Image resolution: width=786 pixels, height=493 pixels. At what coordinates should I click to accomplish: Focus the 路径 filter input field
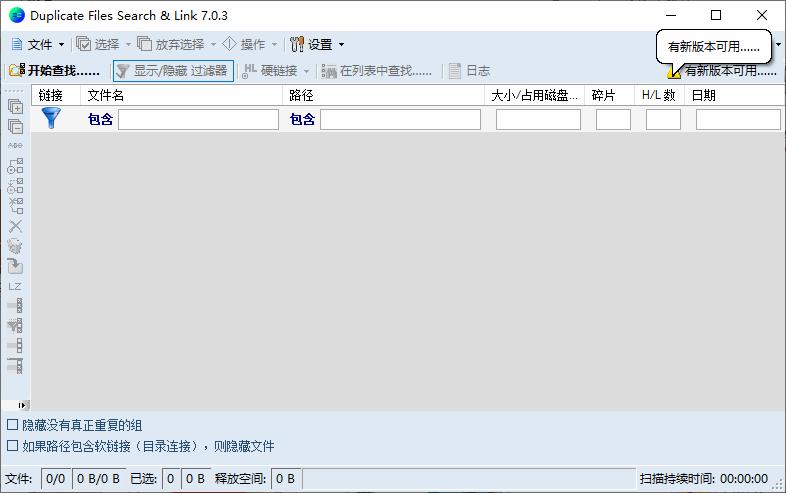pyautogui.click(x=401, y=120)
